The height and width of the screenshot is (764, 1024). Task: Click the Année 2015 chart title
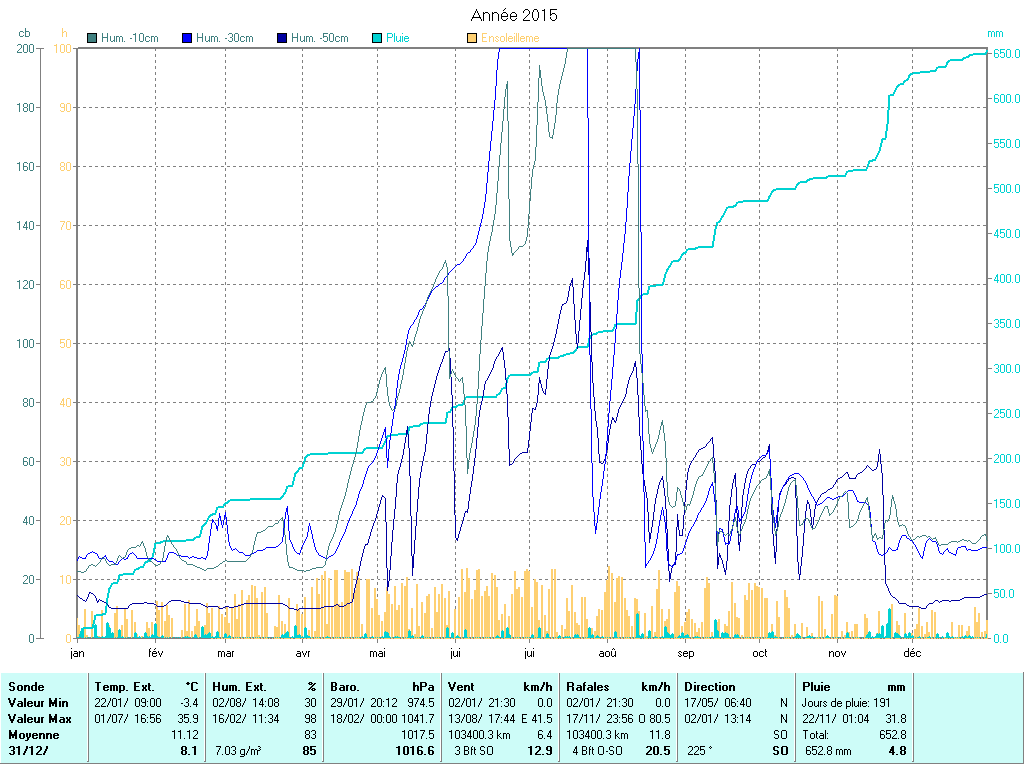[514, 16]
